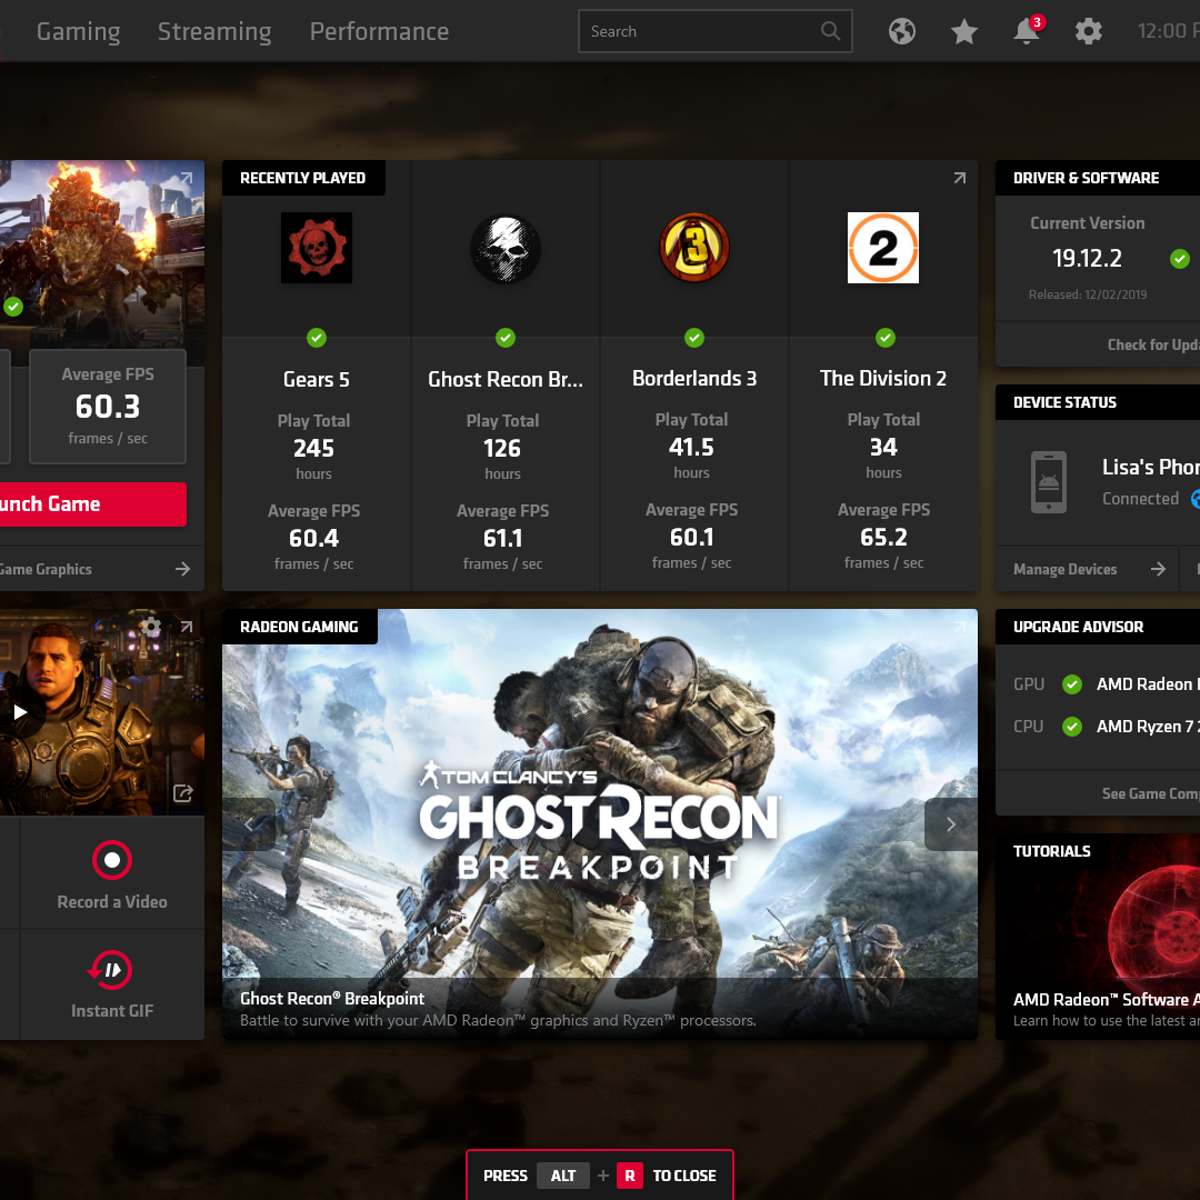Start recording with Record a Video

(112, 860)
